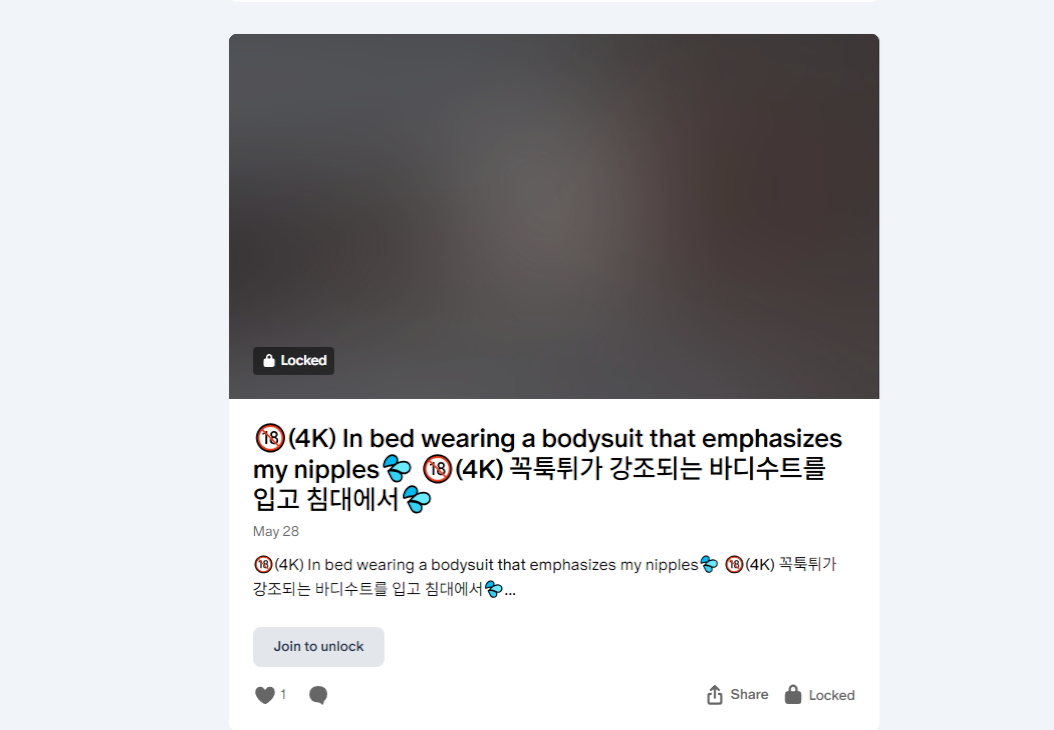Click the Locked text at bottom right
This screenshot has height=730, width=1054.
pos(832,695)
